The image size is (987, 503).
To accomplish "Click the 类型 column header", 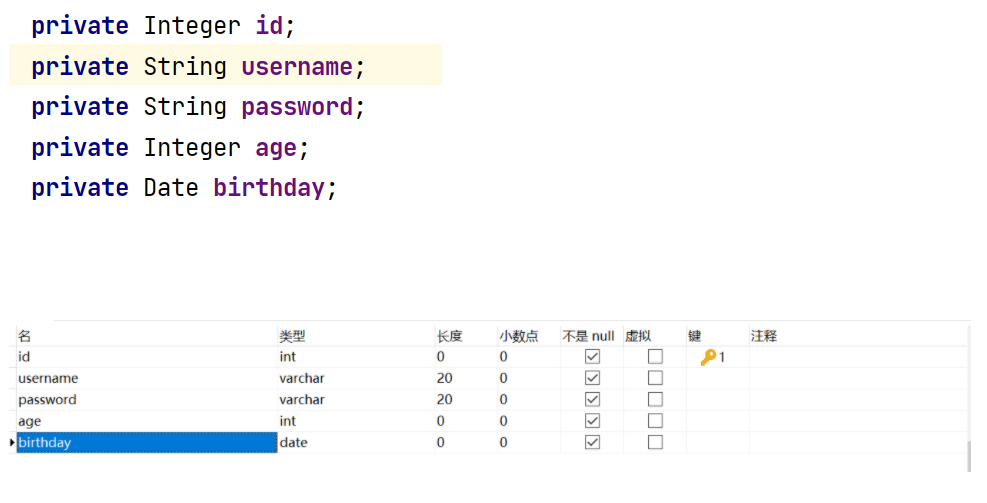I will pos(291,336).
